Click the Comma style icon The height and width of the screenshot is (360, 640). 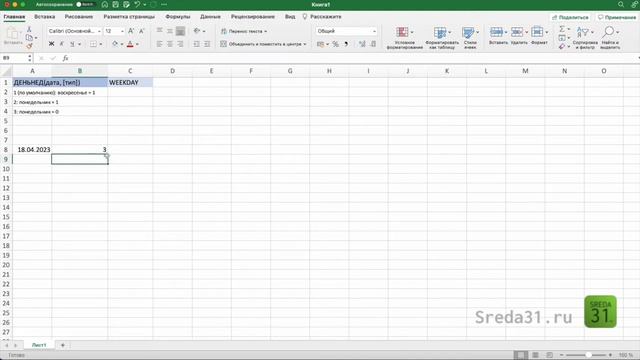pyautogui.click(x=346, y=44)
